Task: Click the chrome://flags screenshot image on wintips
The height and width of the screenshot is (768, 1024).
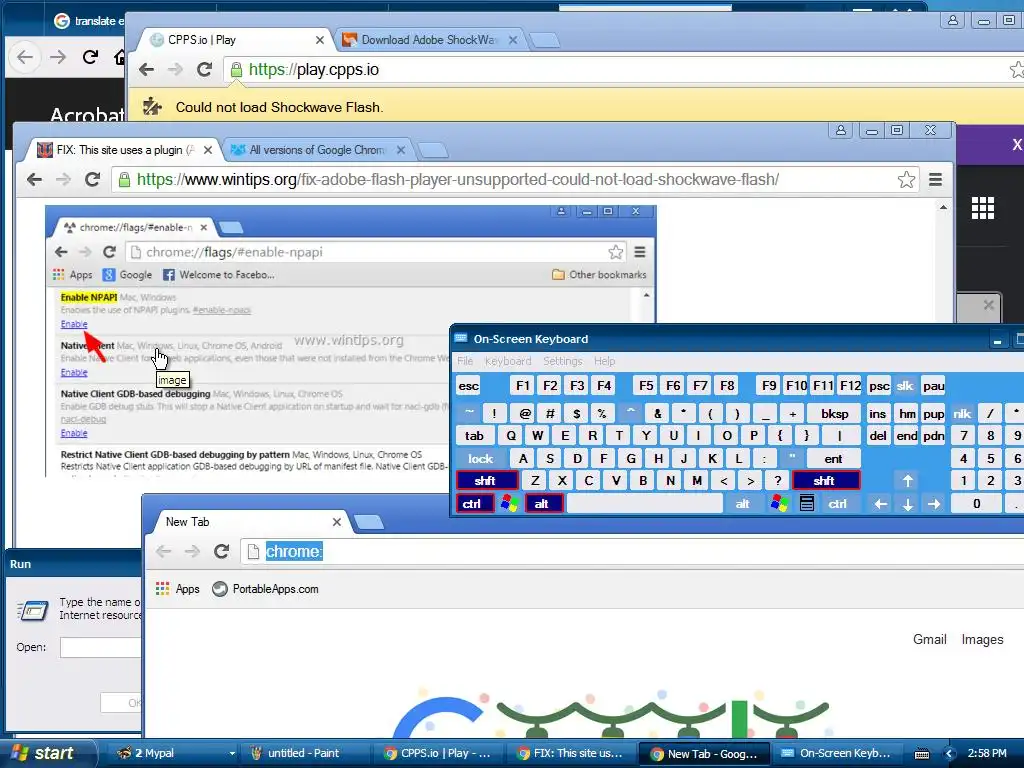Action: 350,341
